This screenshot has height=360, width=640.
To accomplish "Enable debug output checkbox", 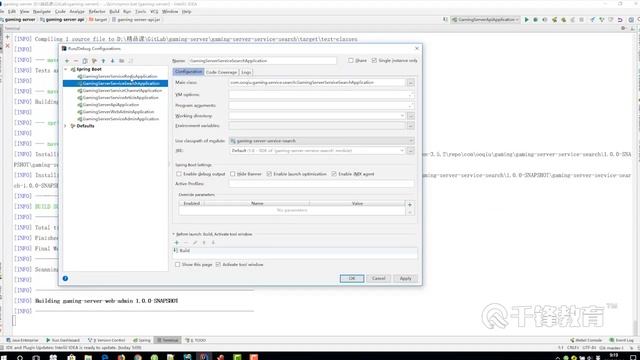I will tap(179, 174).
